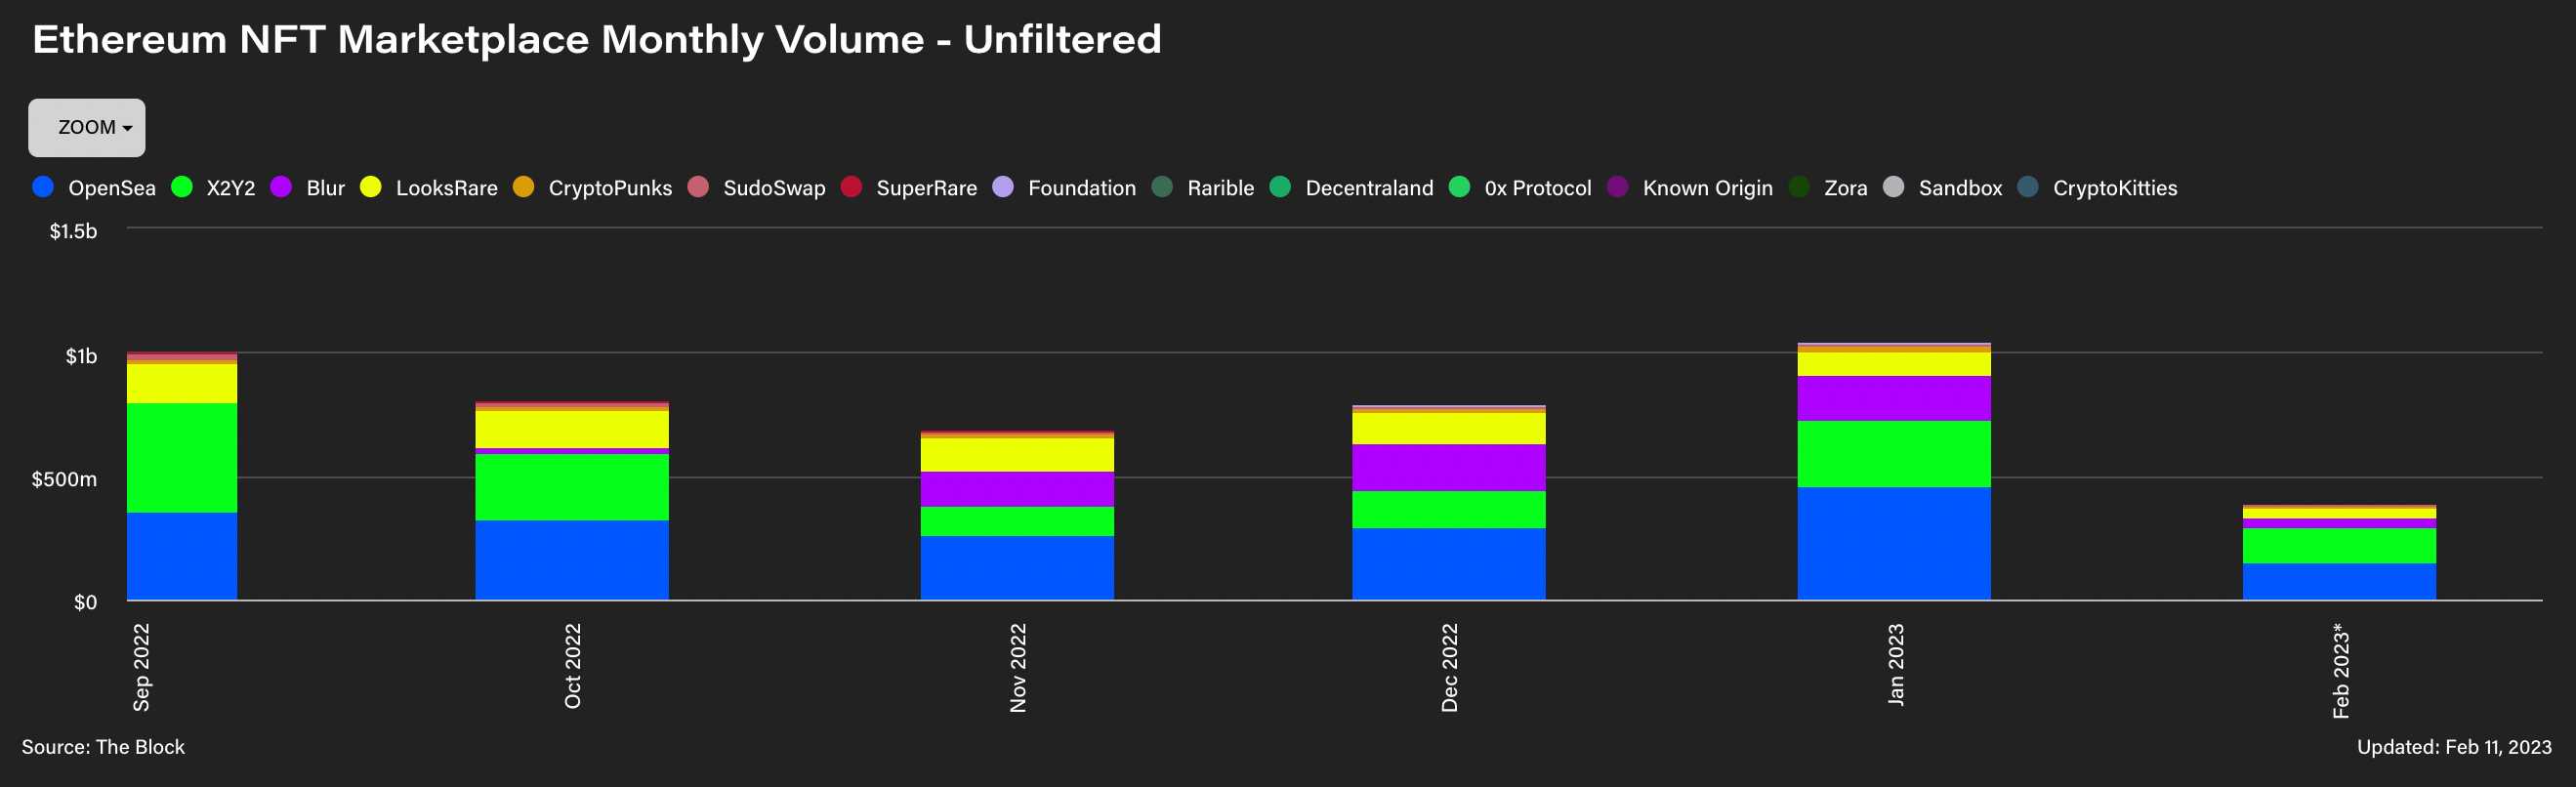Viewport: 2576px width, 787px height.
Task: Click the SudoSwap legend marker
Action: (x=699, y=187)
